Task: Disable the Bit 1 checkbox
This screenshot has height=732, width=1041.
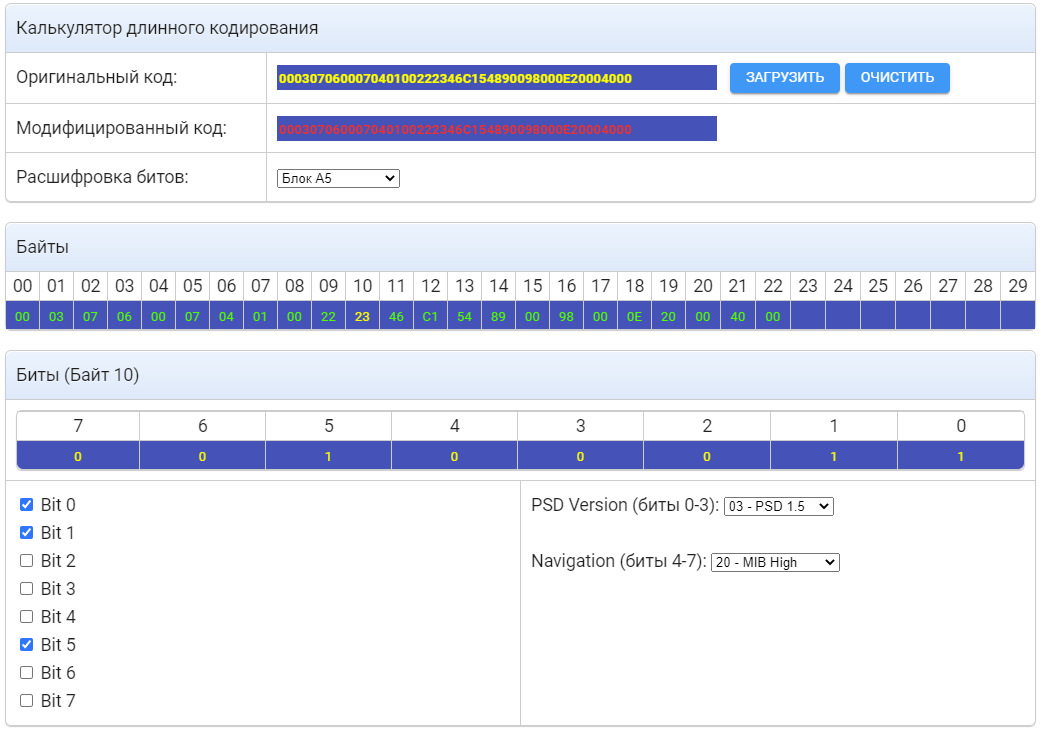Action: point(27,533)
